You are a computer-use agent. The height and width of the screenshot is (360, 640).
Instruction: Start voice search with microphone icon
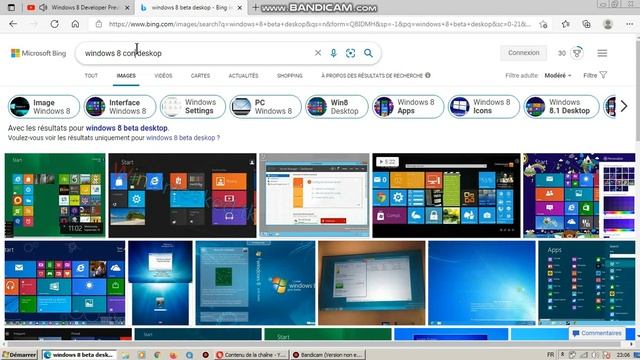[x=333, y=53]
